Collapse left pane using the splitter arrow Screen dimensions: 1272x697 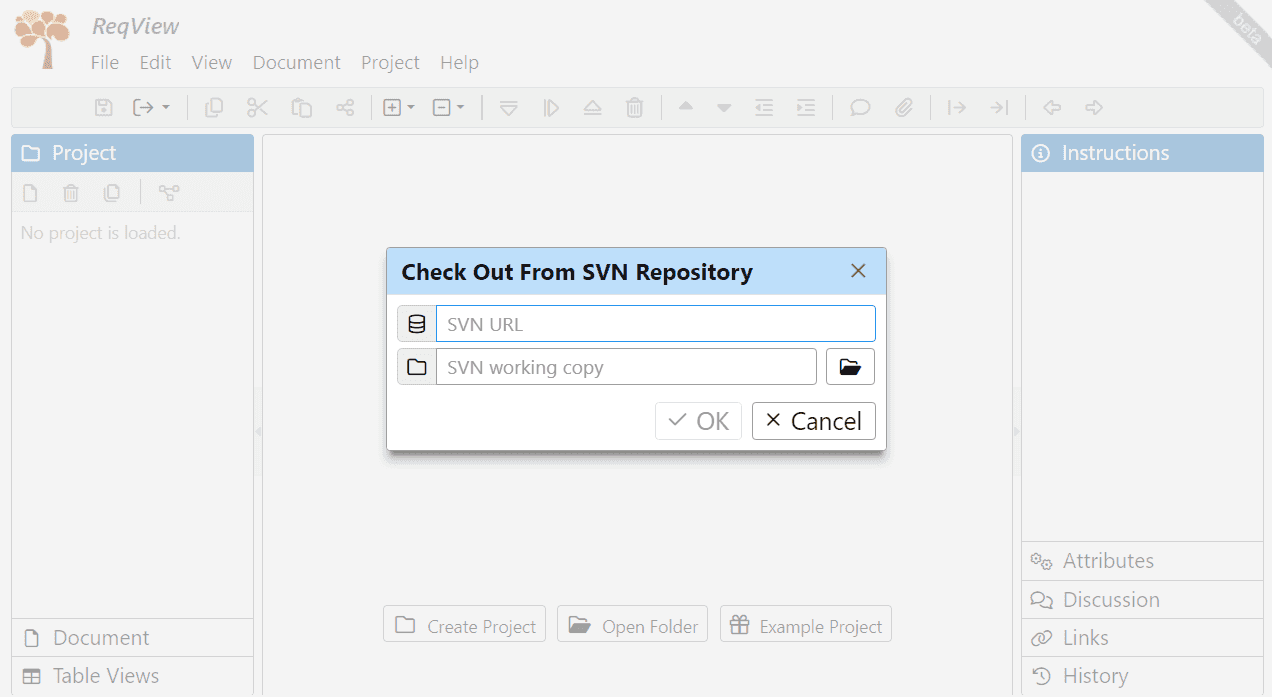[258, 432]
